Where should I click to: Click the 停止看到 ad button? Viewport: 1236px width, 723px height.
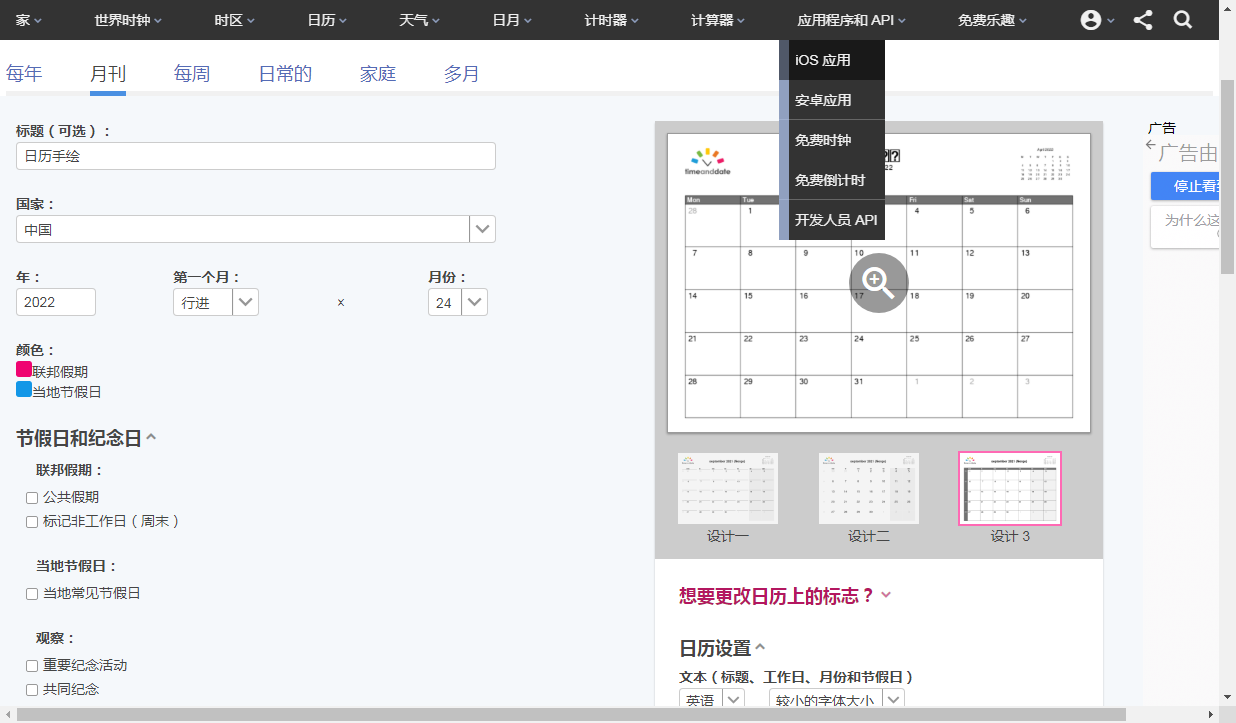click(1185, 186)
